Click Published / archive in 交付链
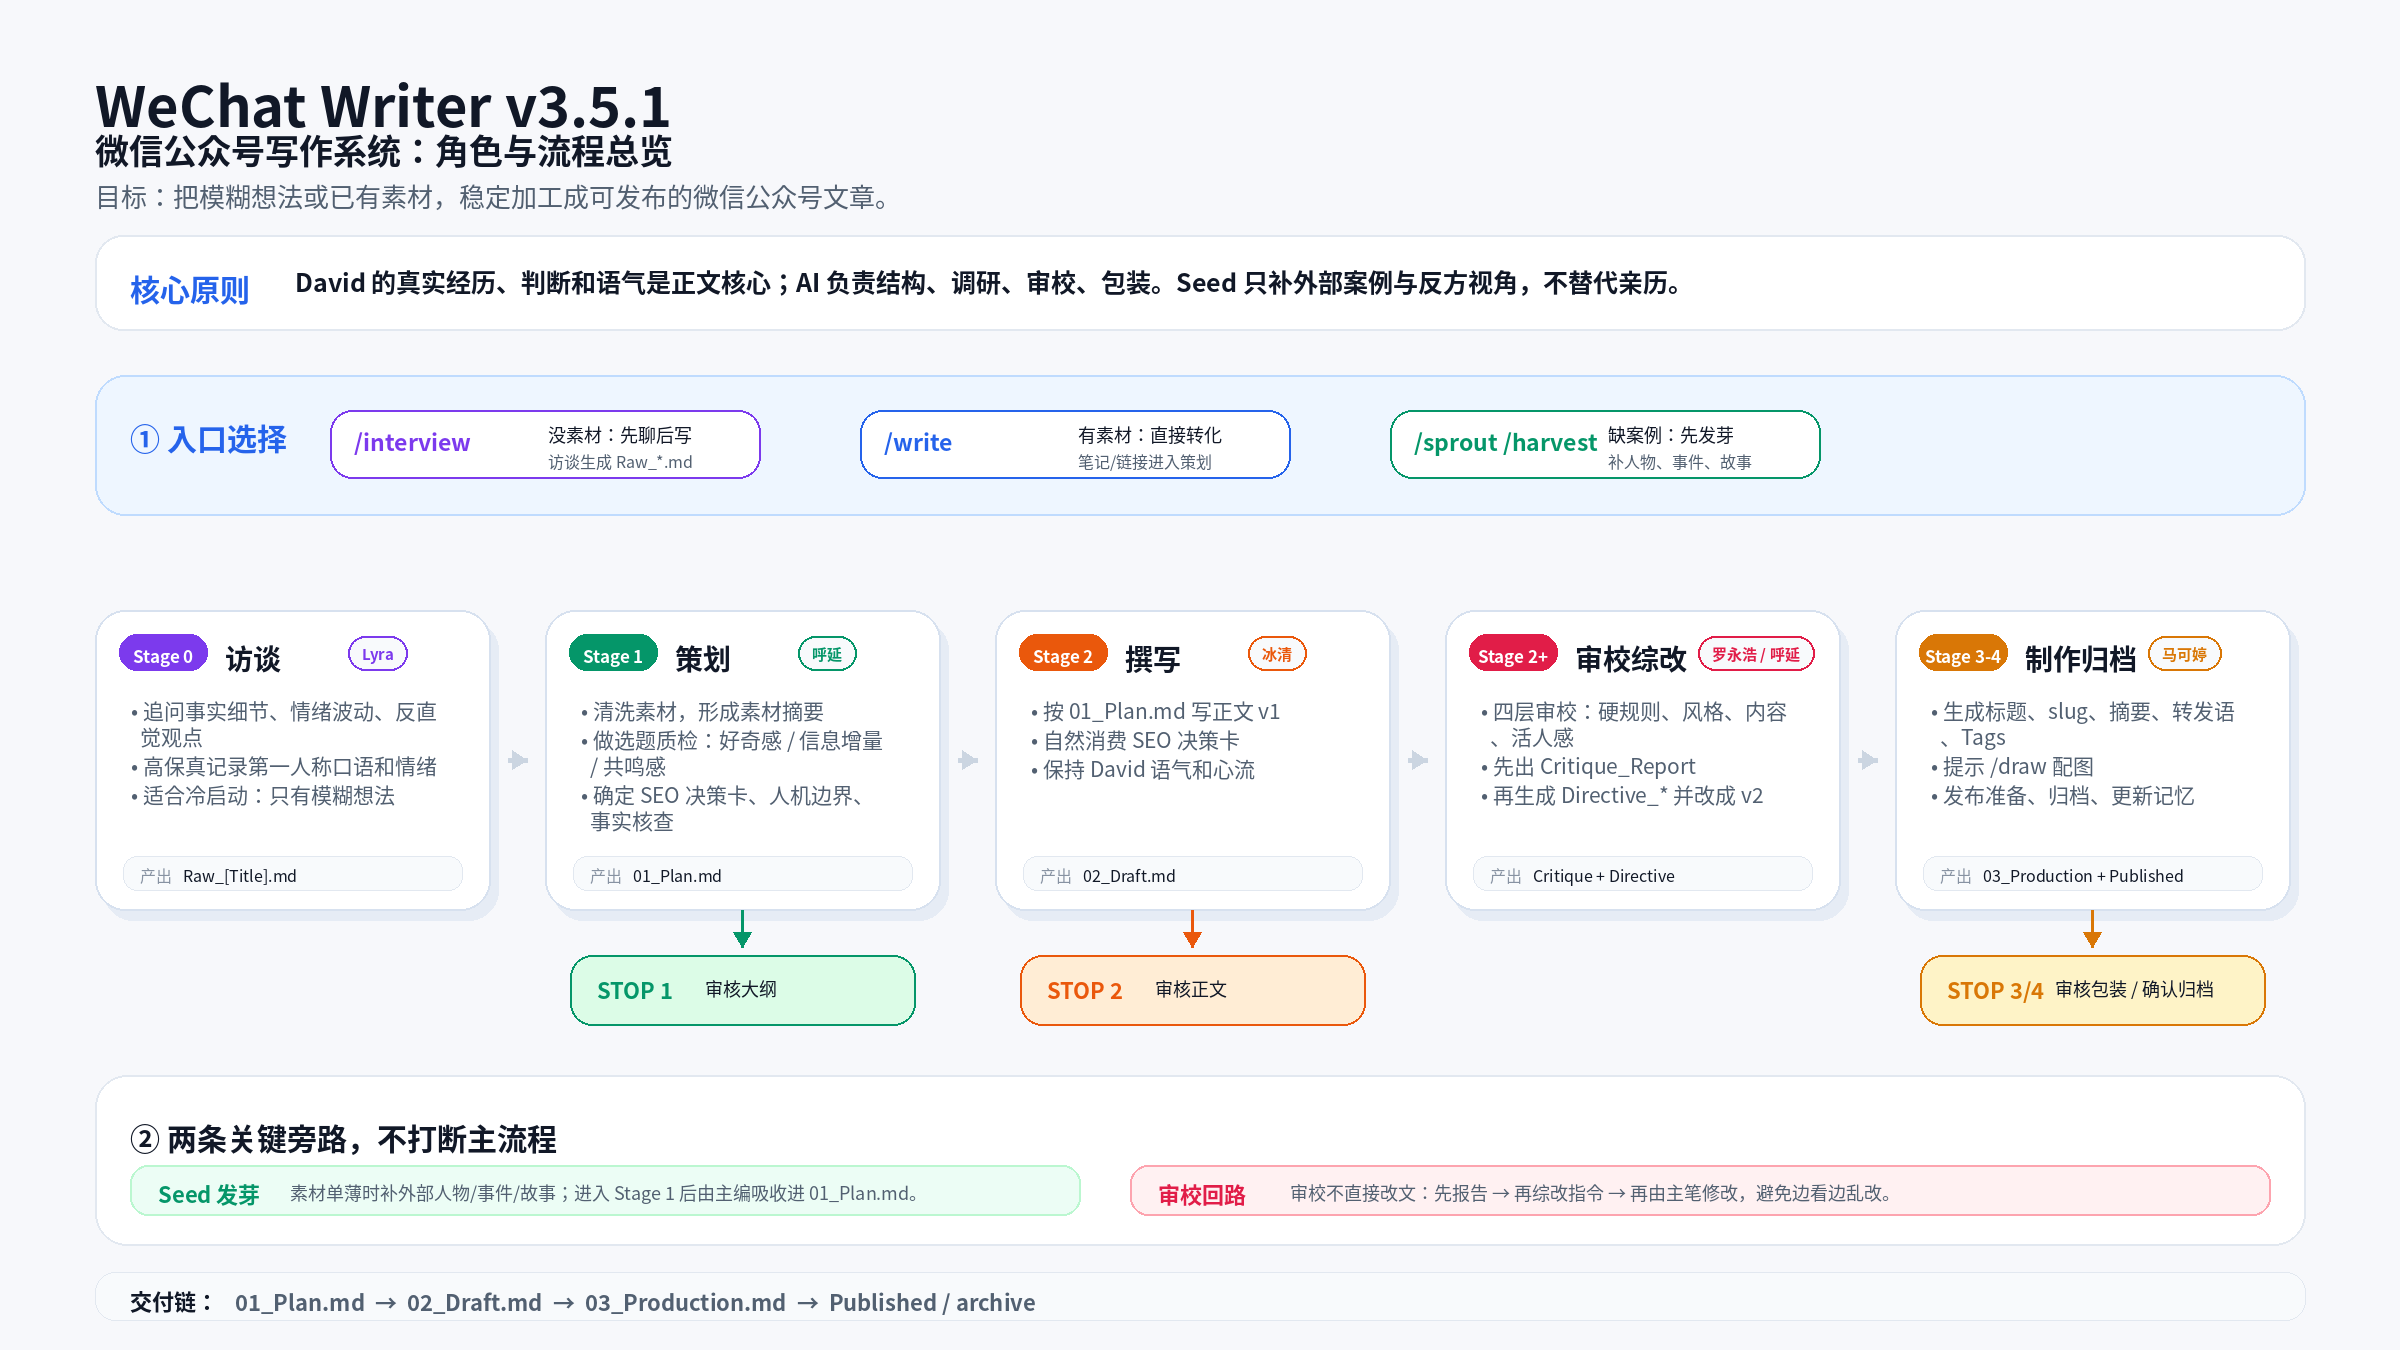2400x1350 pixels. [x=932, y=1302]
